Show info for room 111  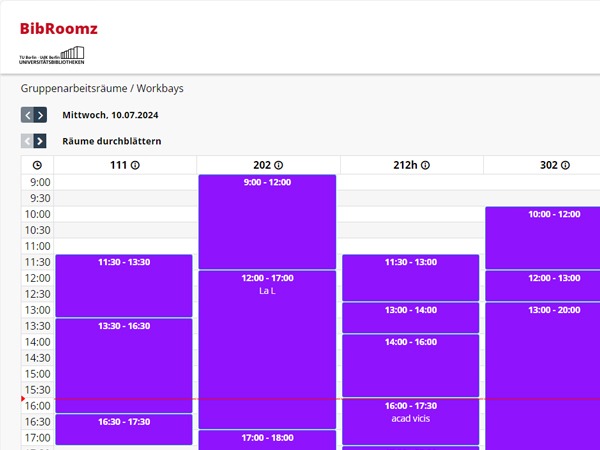pos(135,165)
